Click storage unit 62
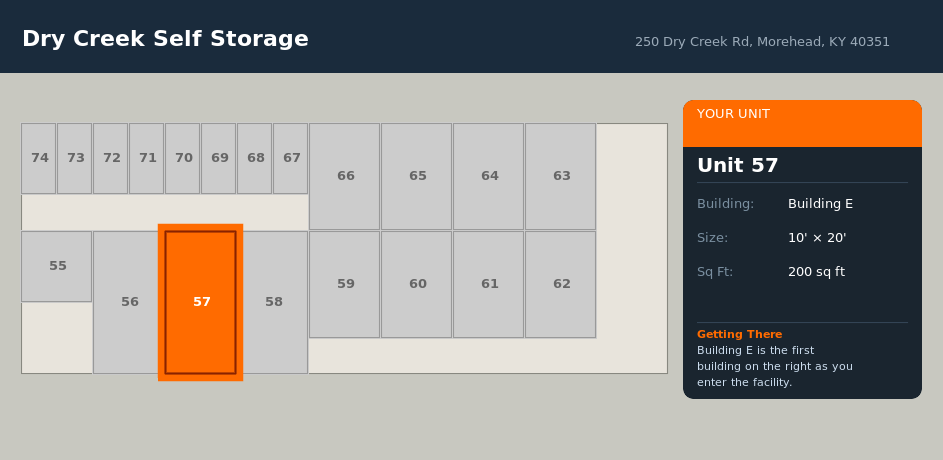943x460 pixels. click(x=561, y=284)
